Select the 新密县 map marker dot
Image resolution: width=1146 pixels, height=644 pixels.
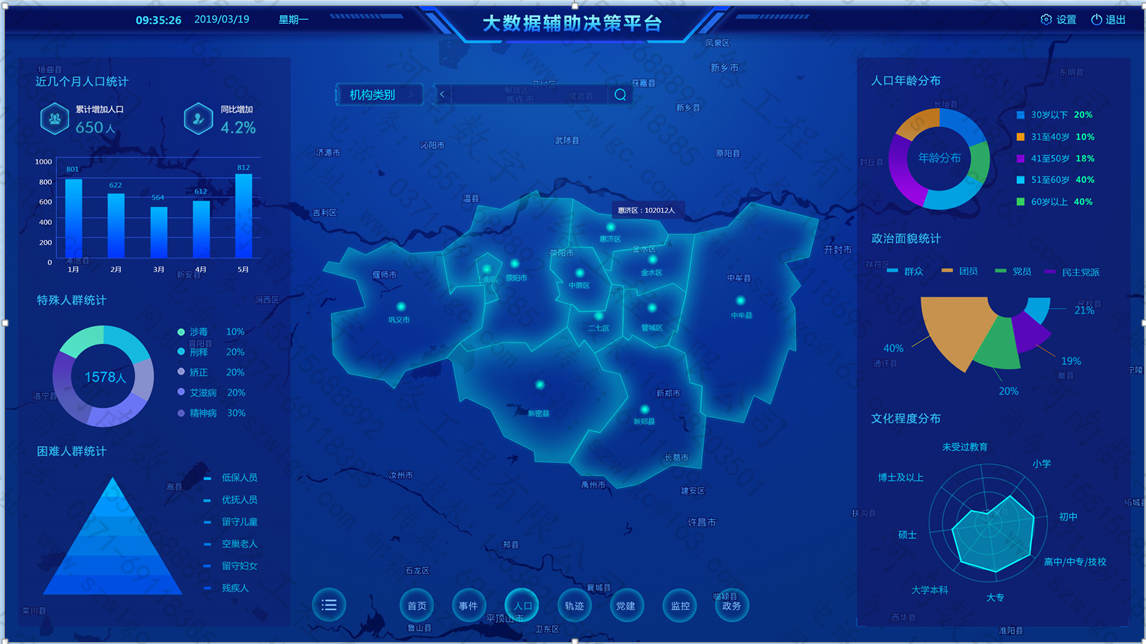click(540, 385)
